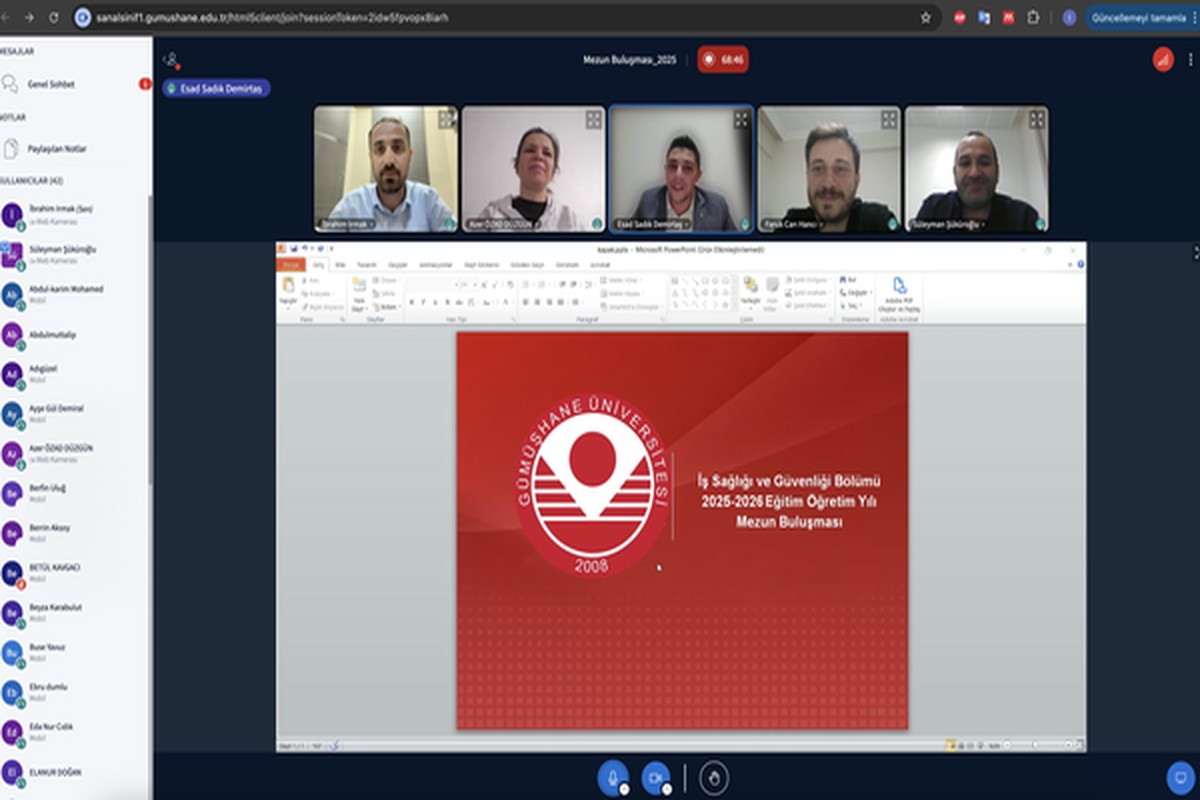Toggle the webcam sharing button

point(655,776)
